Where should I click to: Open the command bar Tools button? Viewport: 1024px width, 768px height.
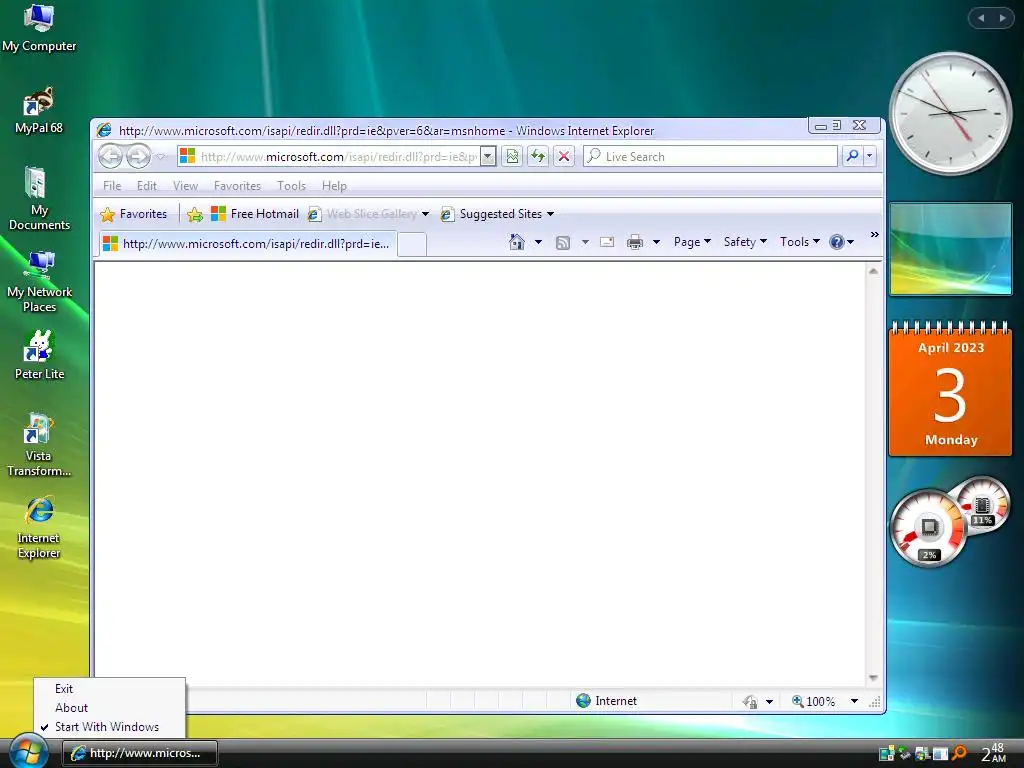point(799,242)
